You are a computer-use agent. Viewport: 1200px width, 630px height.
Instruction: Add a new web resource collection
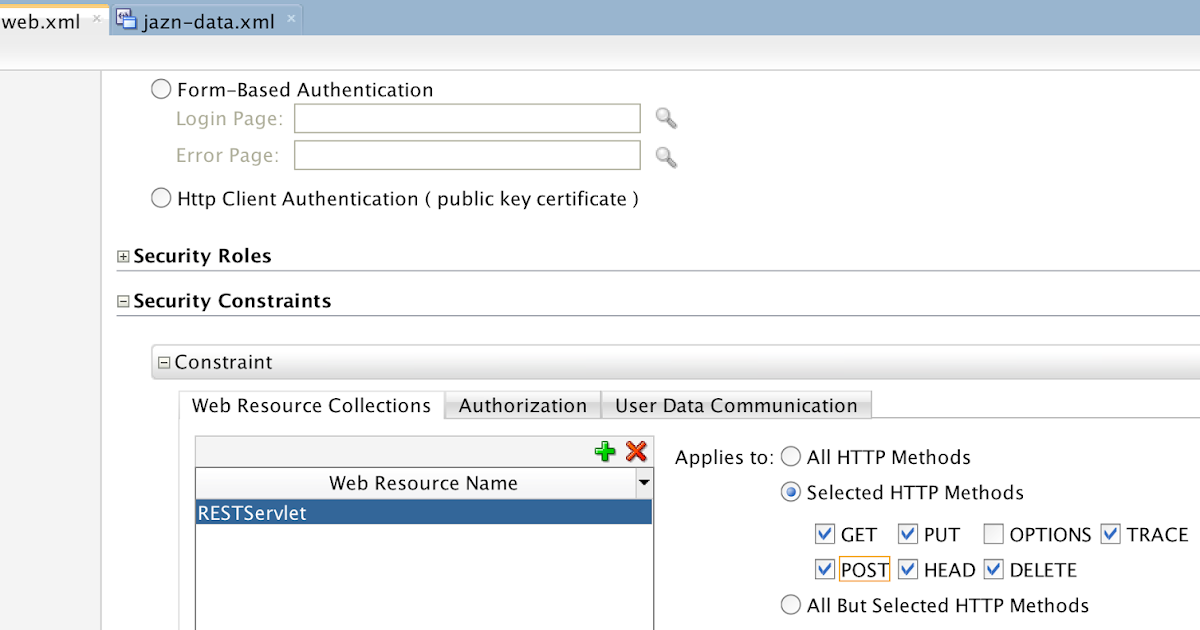(605, 452)
